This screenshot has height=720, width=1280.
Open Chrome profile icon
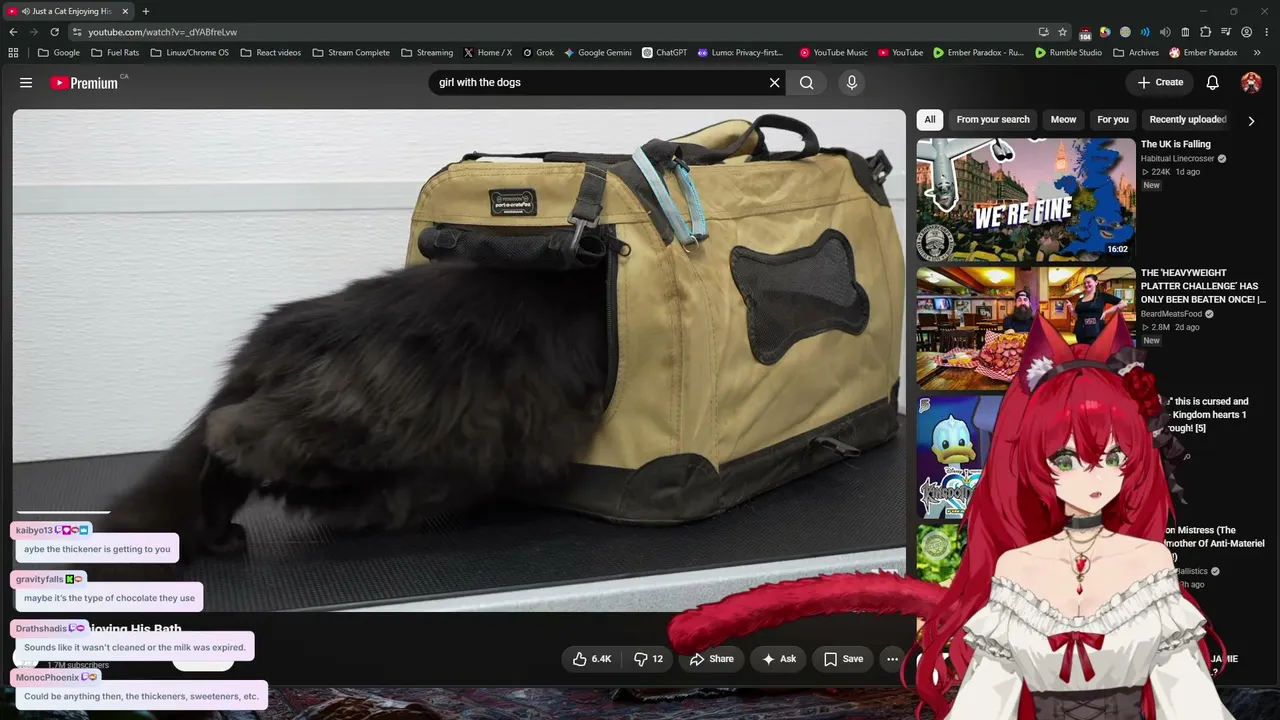pyautogui.click(x=1246, y=32)
